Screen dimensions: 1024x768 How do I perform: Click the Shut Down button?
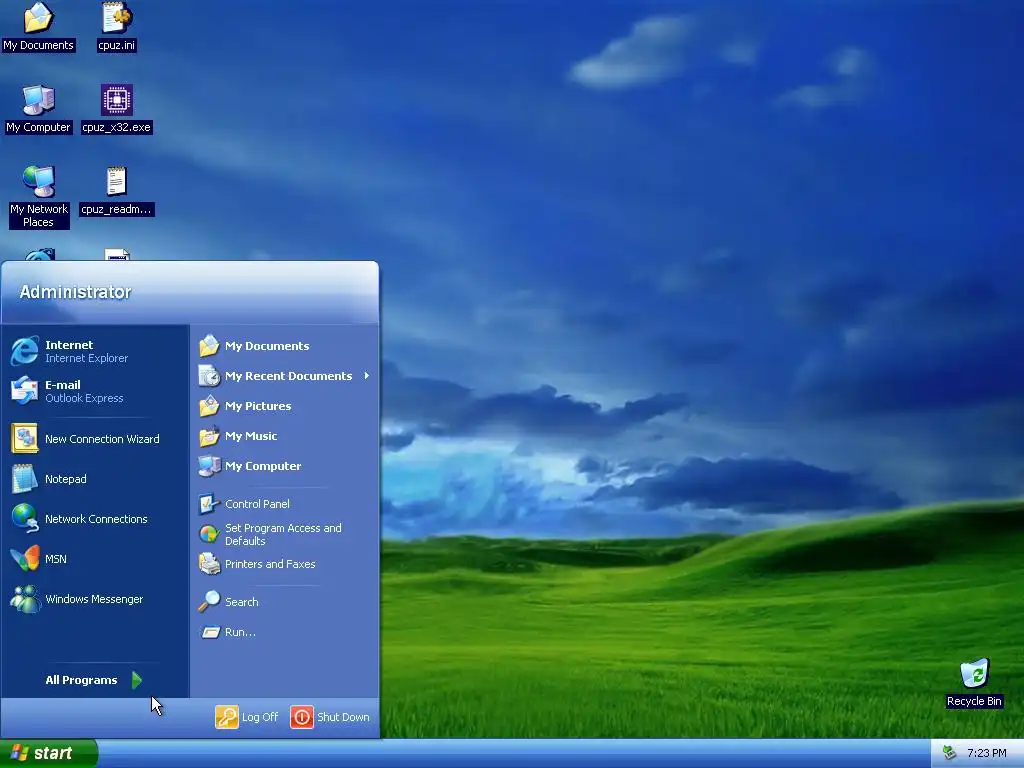coord(330,716)
